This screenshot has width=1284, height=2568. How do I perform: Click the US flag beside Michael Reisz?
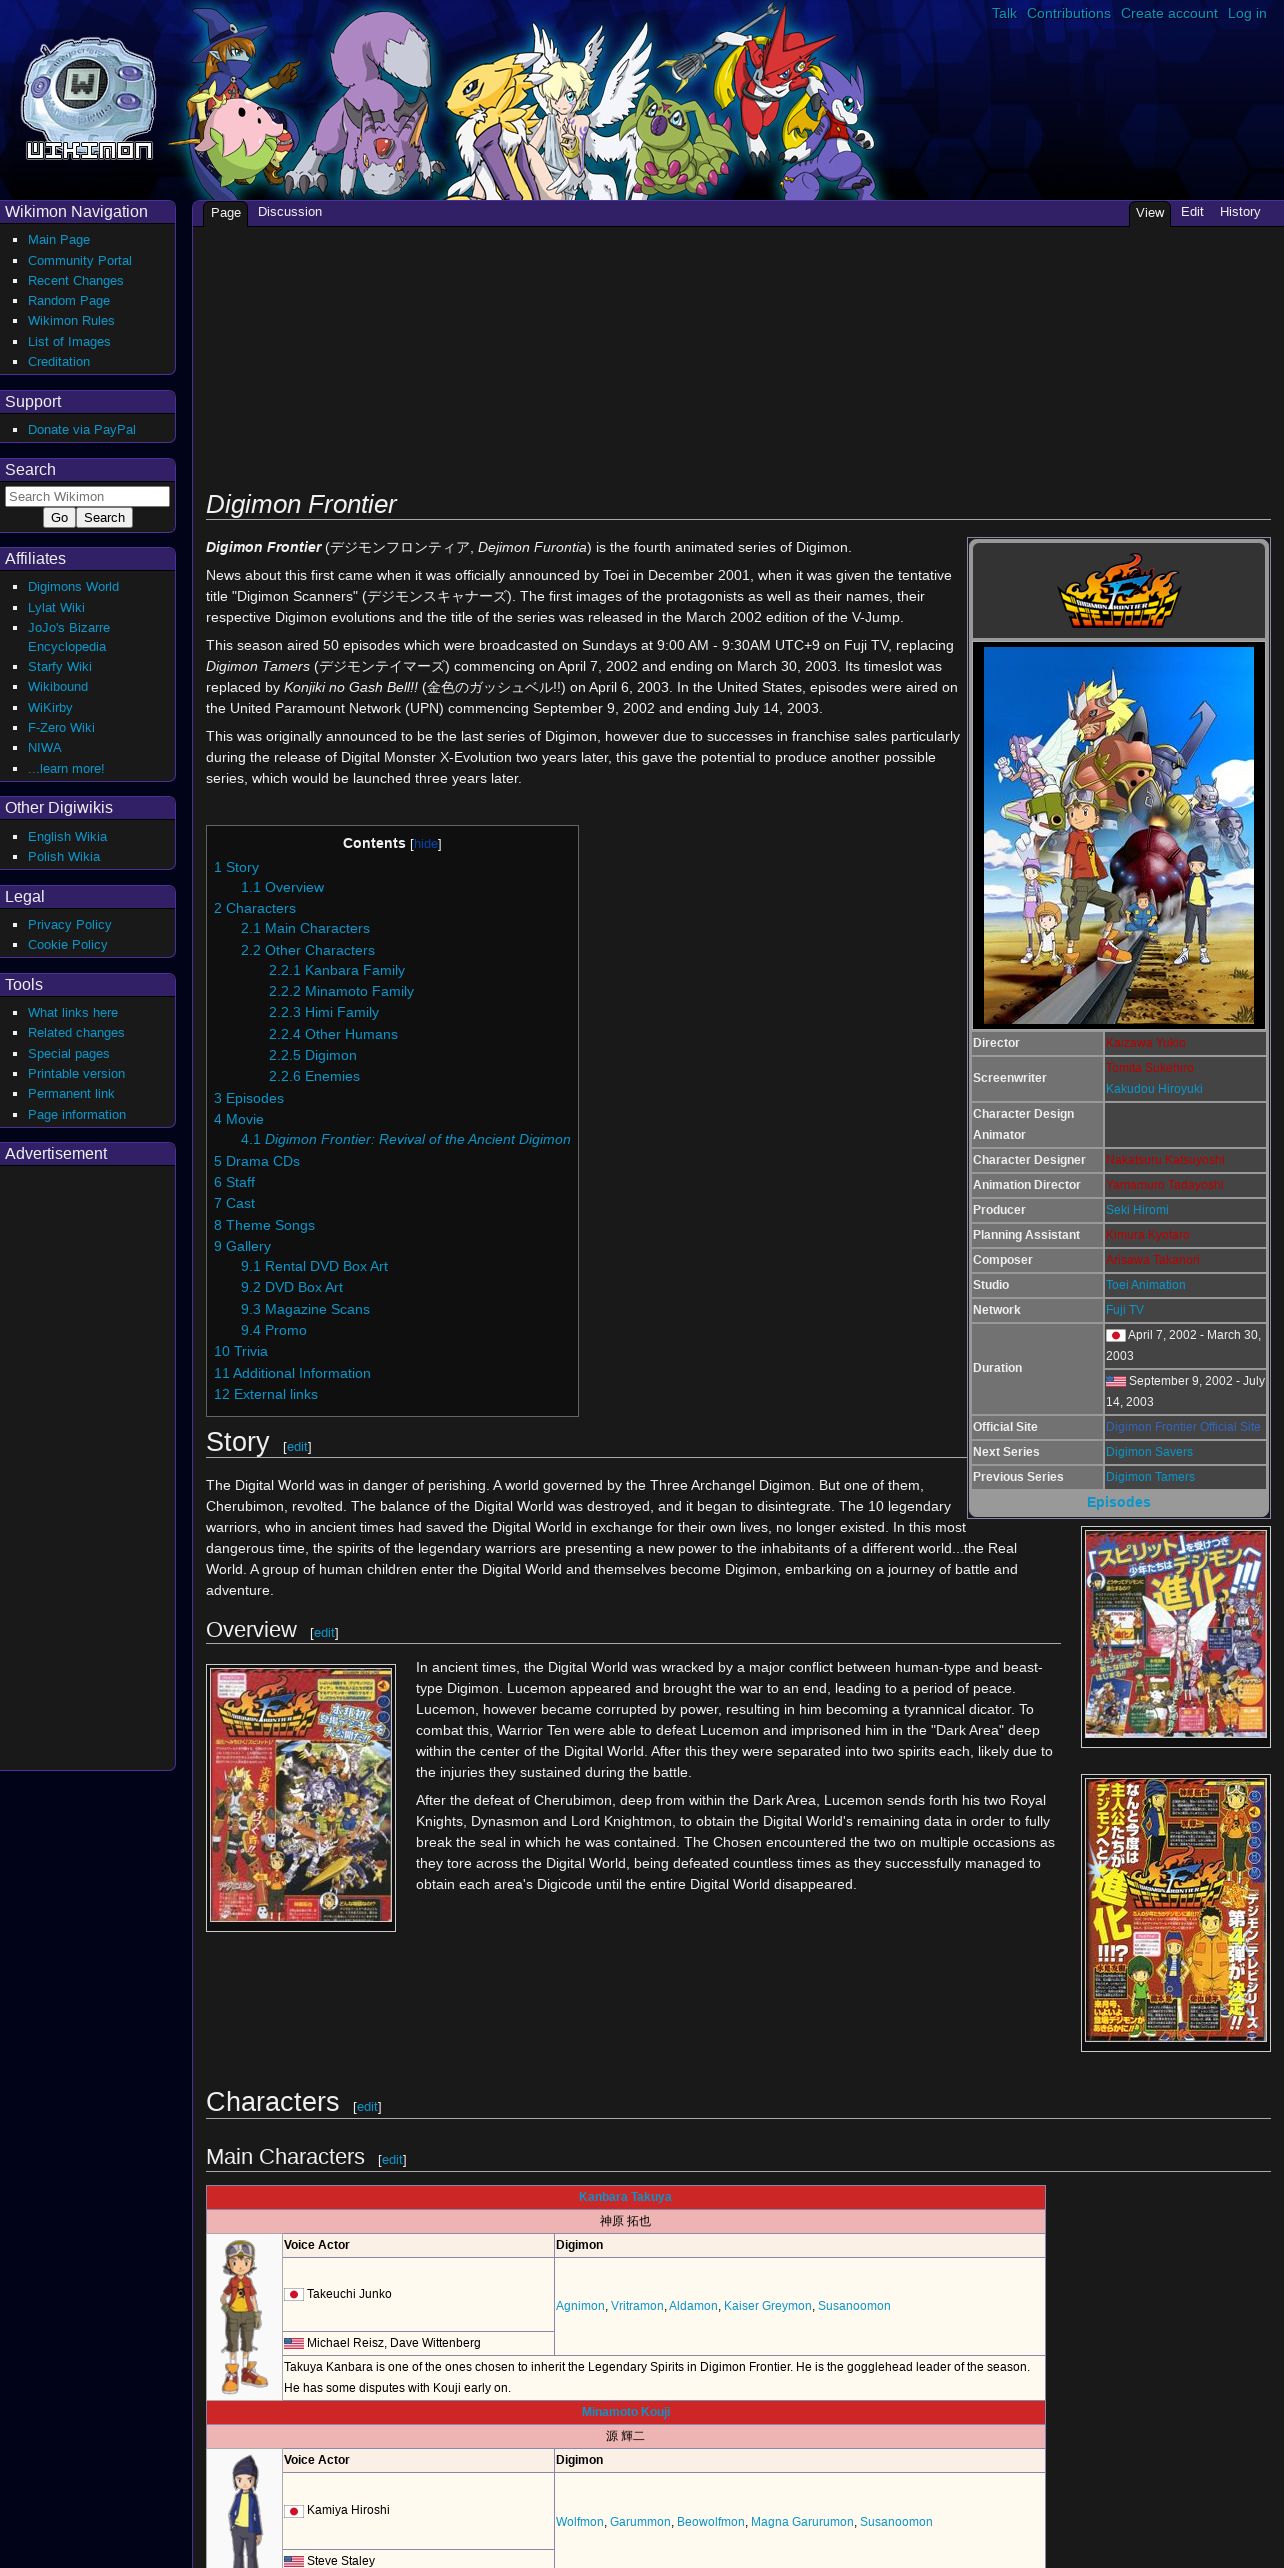pyautogui.click(x=294, y=2343)
